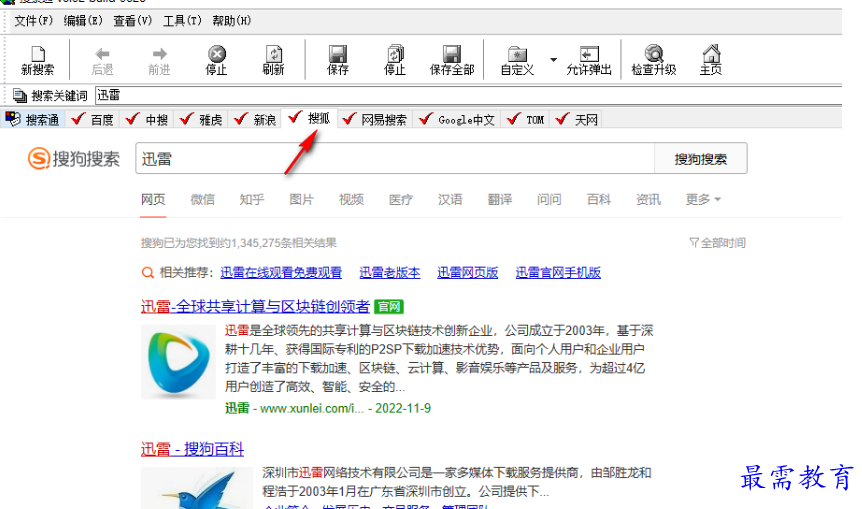Select the 翻译 category tab

point(500,200)
